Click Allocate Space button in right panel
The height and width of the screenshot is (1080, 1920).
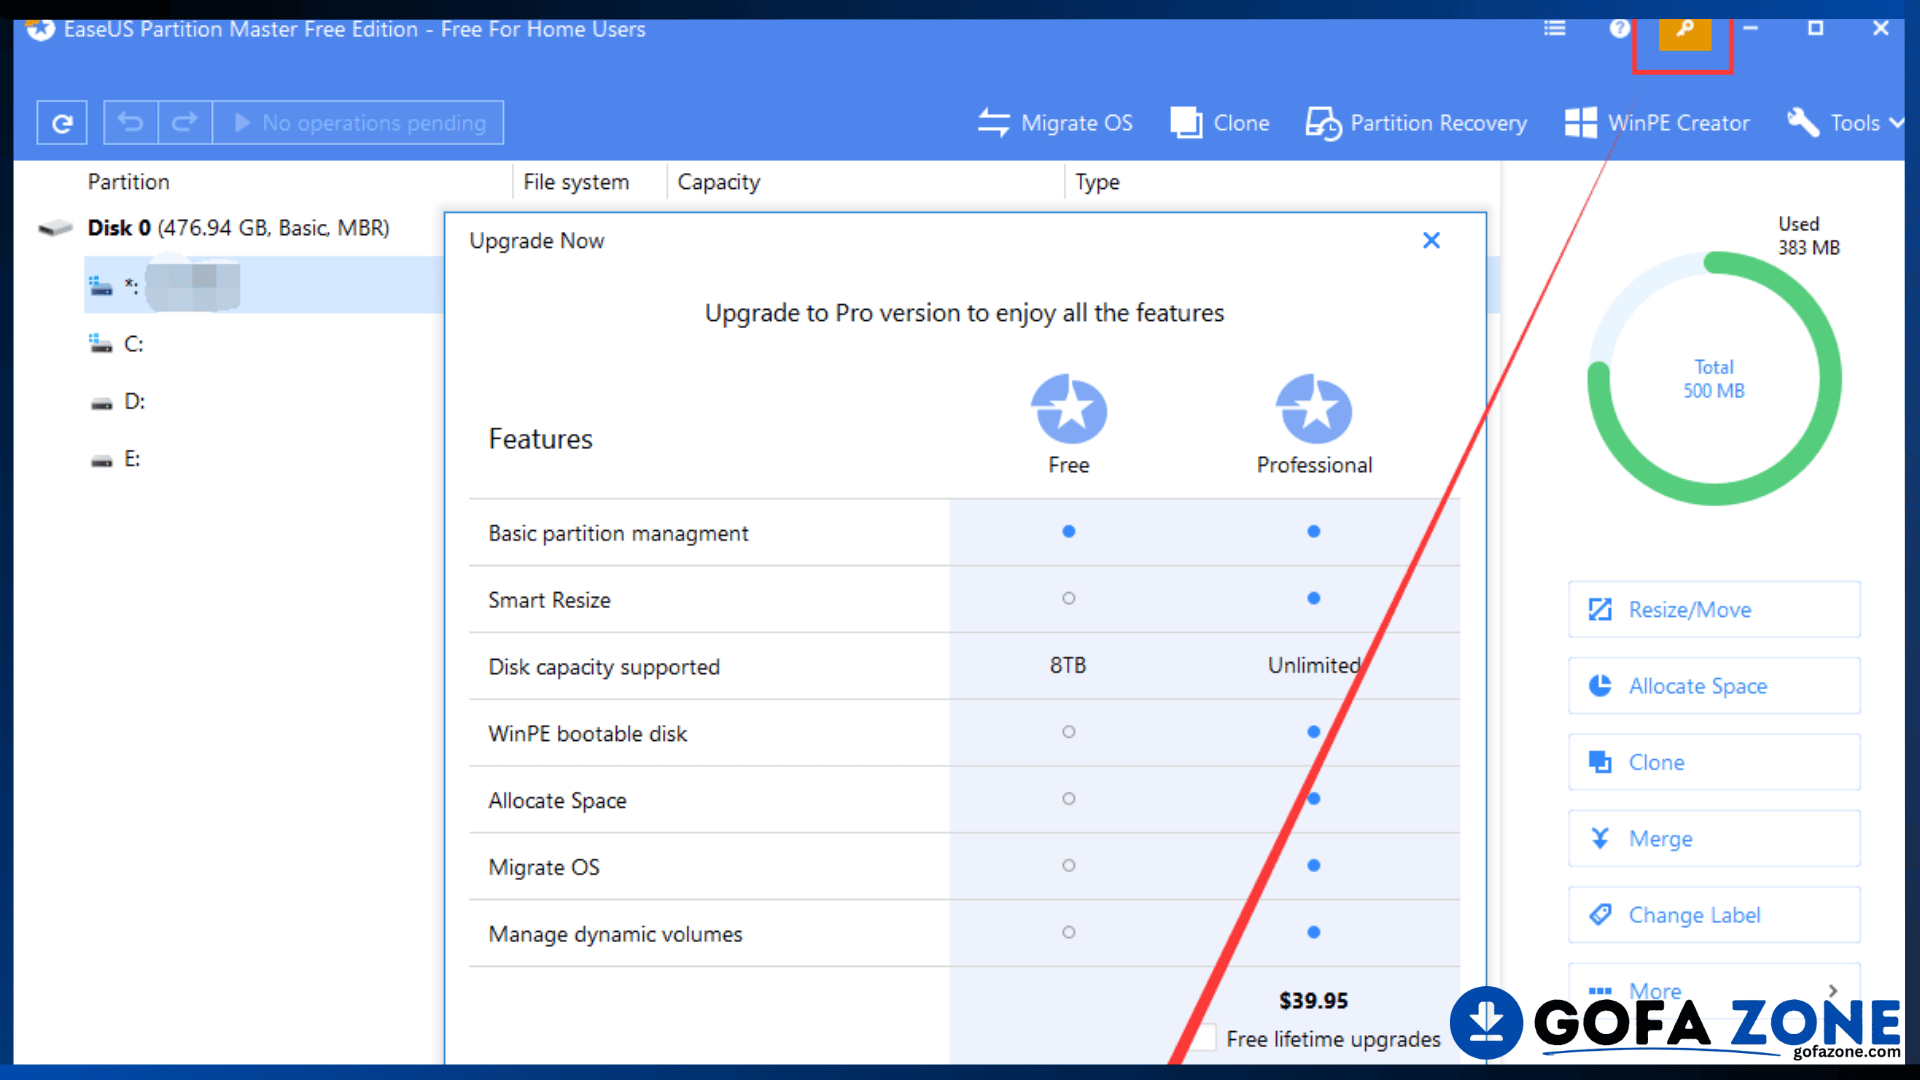1714,686
